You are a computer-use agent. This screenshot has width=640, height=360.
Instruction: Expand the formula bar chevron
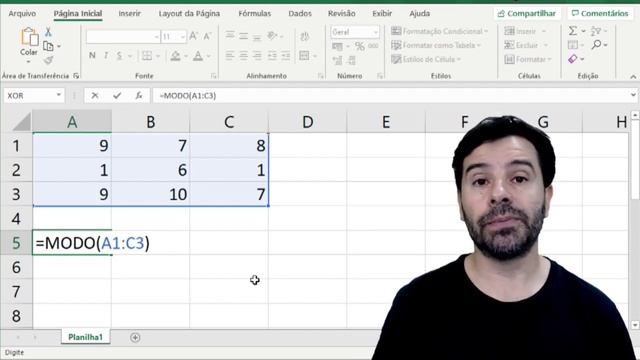coord(633,95)
